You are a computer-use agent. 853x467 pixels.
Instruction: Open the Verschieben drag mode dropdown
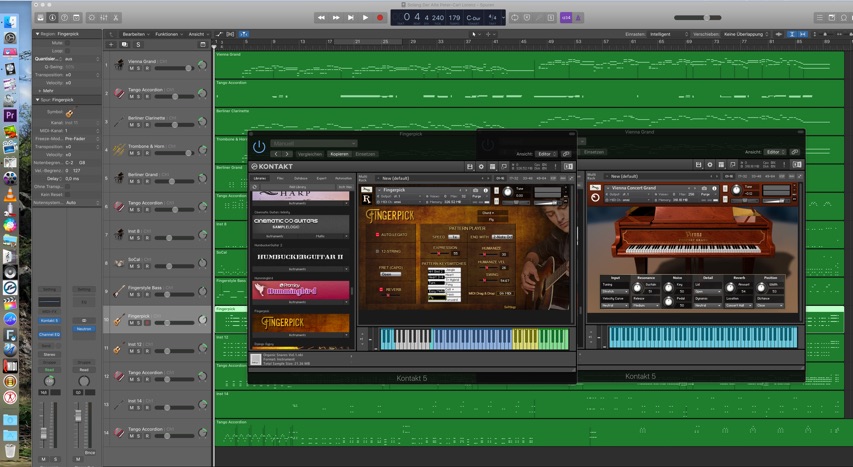point(745,34)
